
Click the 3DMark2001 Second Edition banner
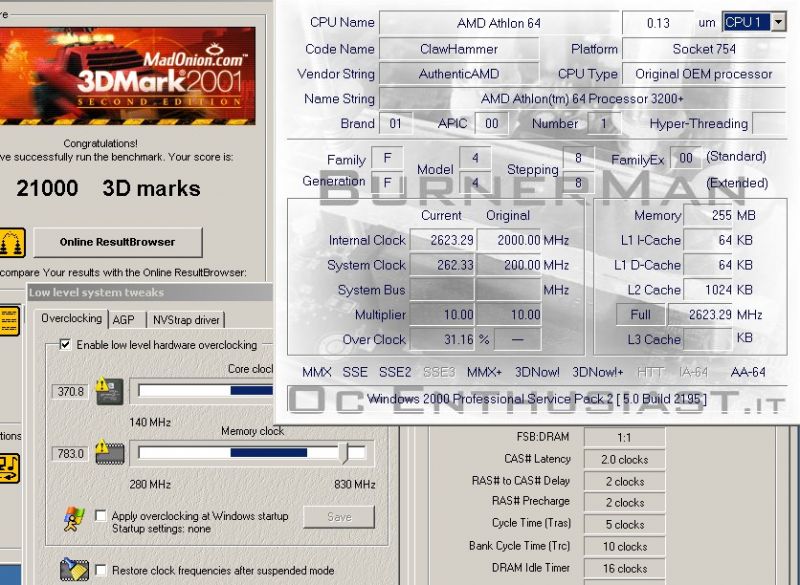coord(128,75)
